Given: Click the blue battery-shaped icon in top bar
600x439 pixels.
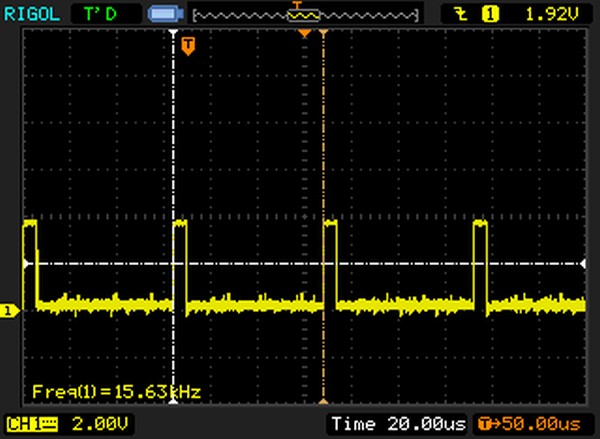Looking at the screenshot, I should click(x=161, y=15).
